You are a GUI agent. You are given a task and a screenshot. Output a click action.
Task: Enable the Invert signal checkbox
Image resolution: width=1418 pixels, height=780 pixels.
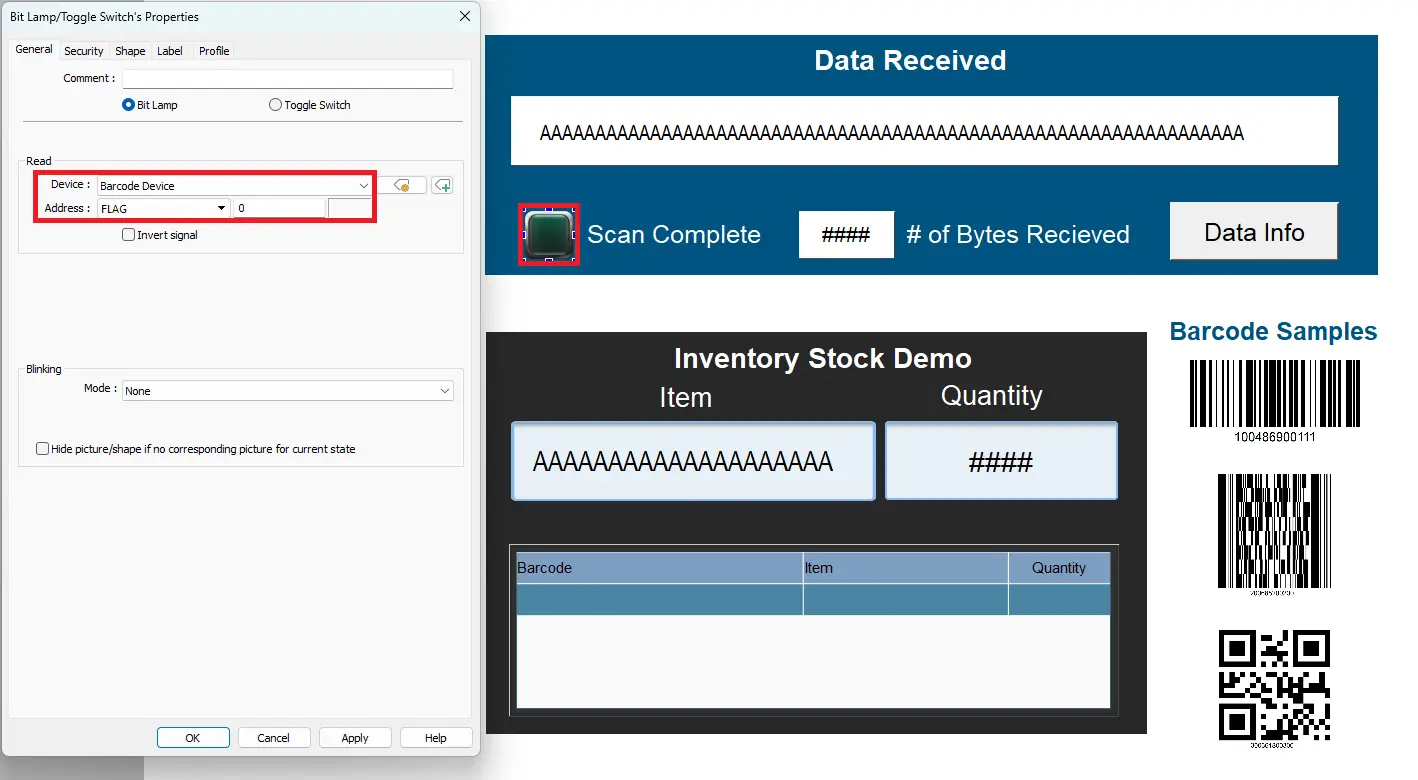coord(129,235)
